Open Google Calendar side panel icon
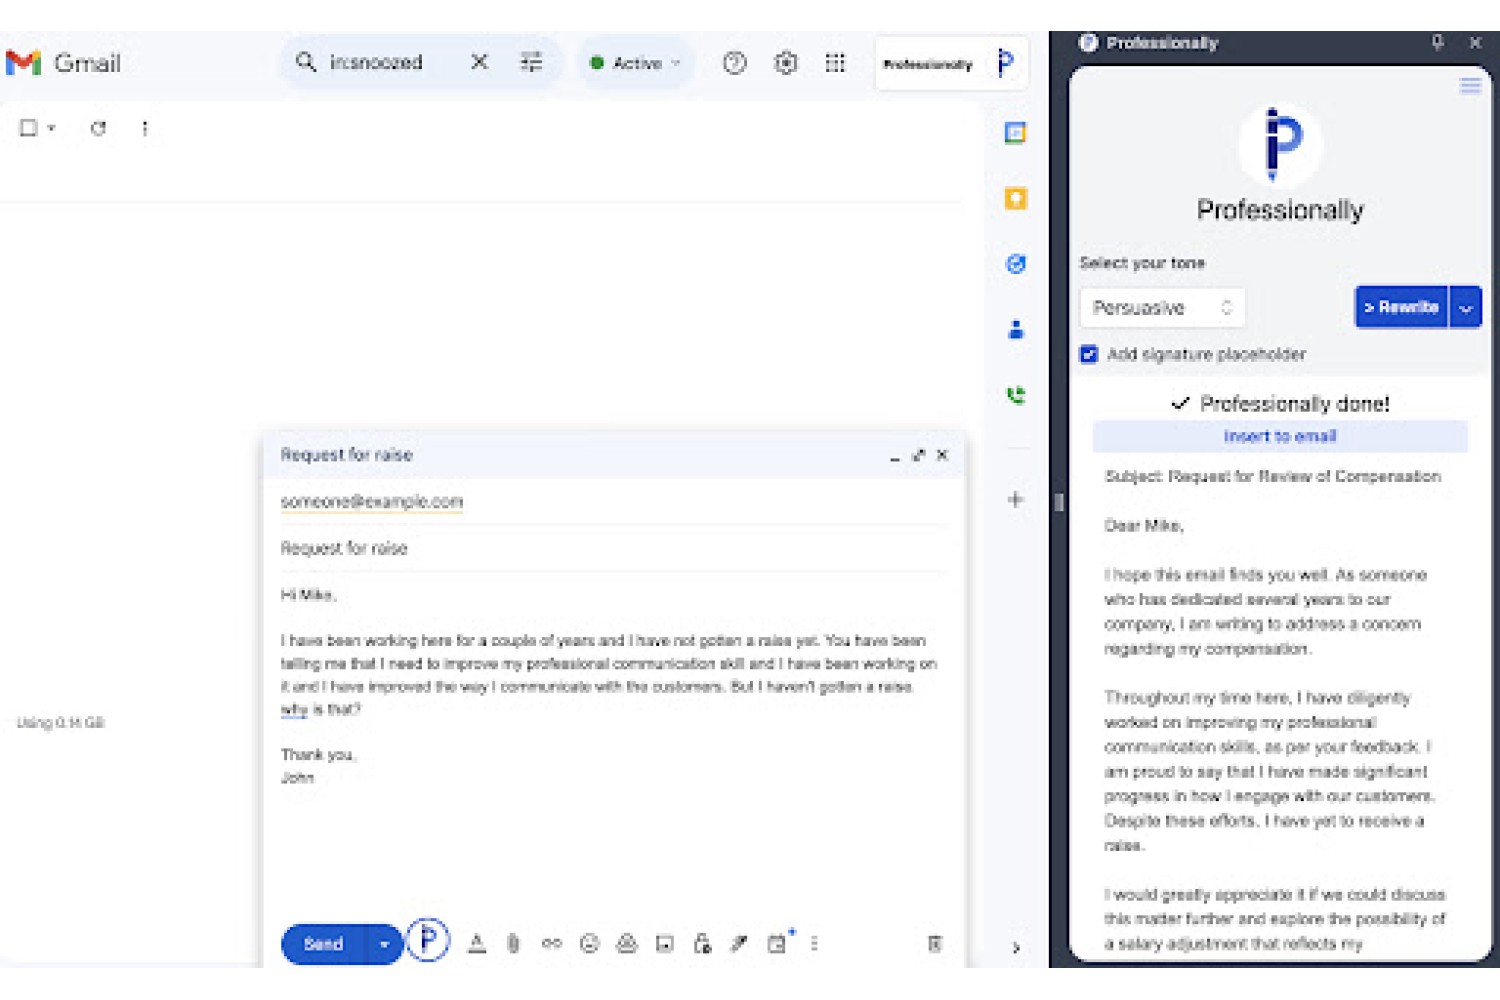This screenshot has height=1000, width=1500. pos(1015,133)
